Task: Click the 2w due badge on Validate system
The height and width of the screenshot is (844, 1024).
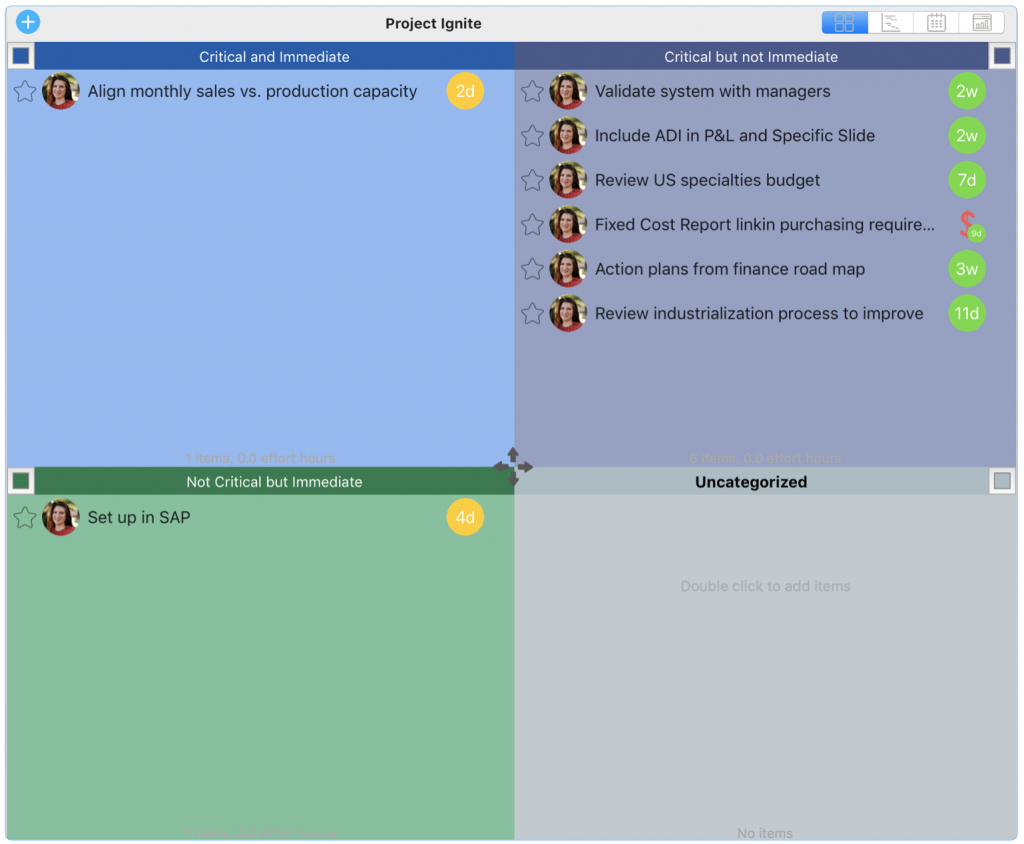Action: [967, 91]
